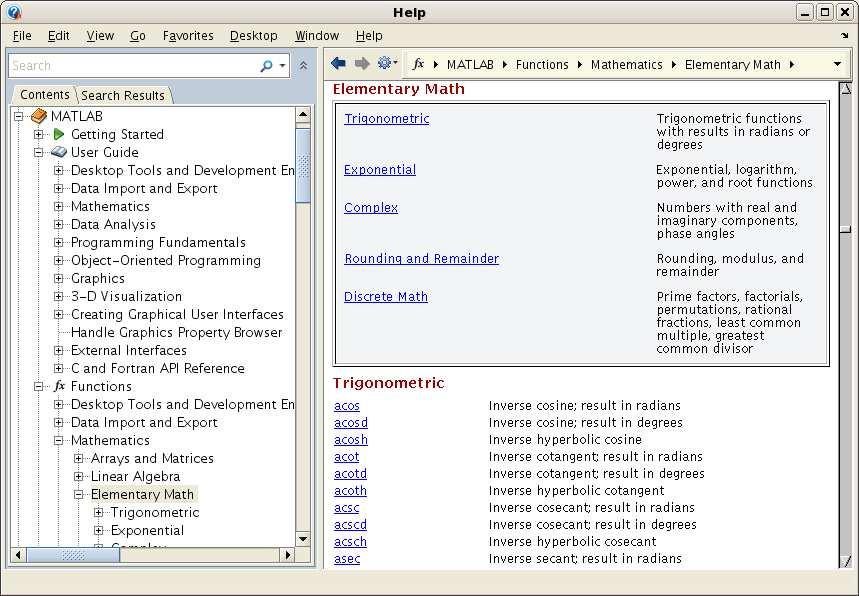The width and height of the screenshot is (859, 596).
Task: Select Object-Oriented Programming in the tree
Action: click(x=165, y=260)
